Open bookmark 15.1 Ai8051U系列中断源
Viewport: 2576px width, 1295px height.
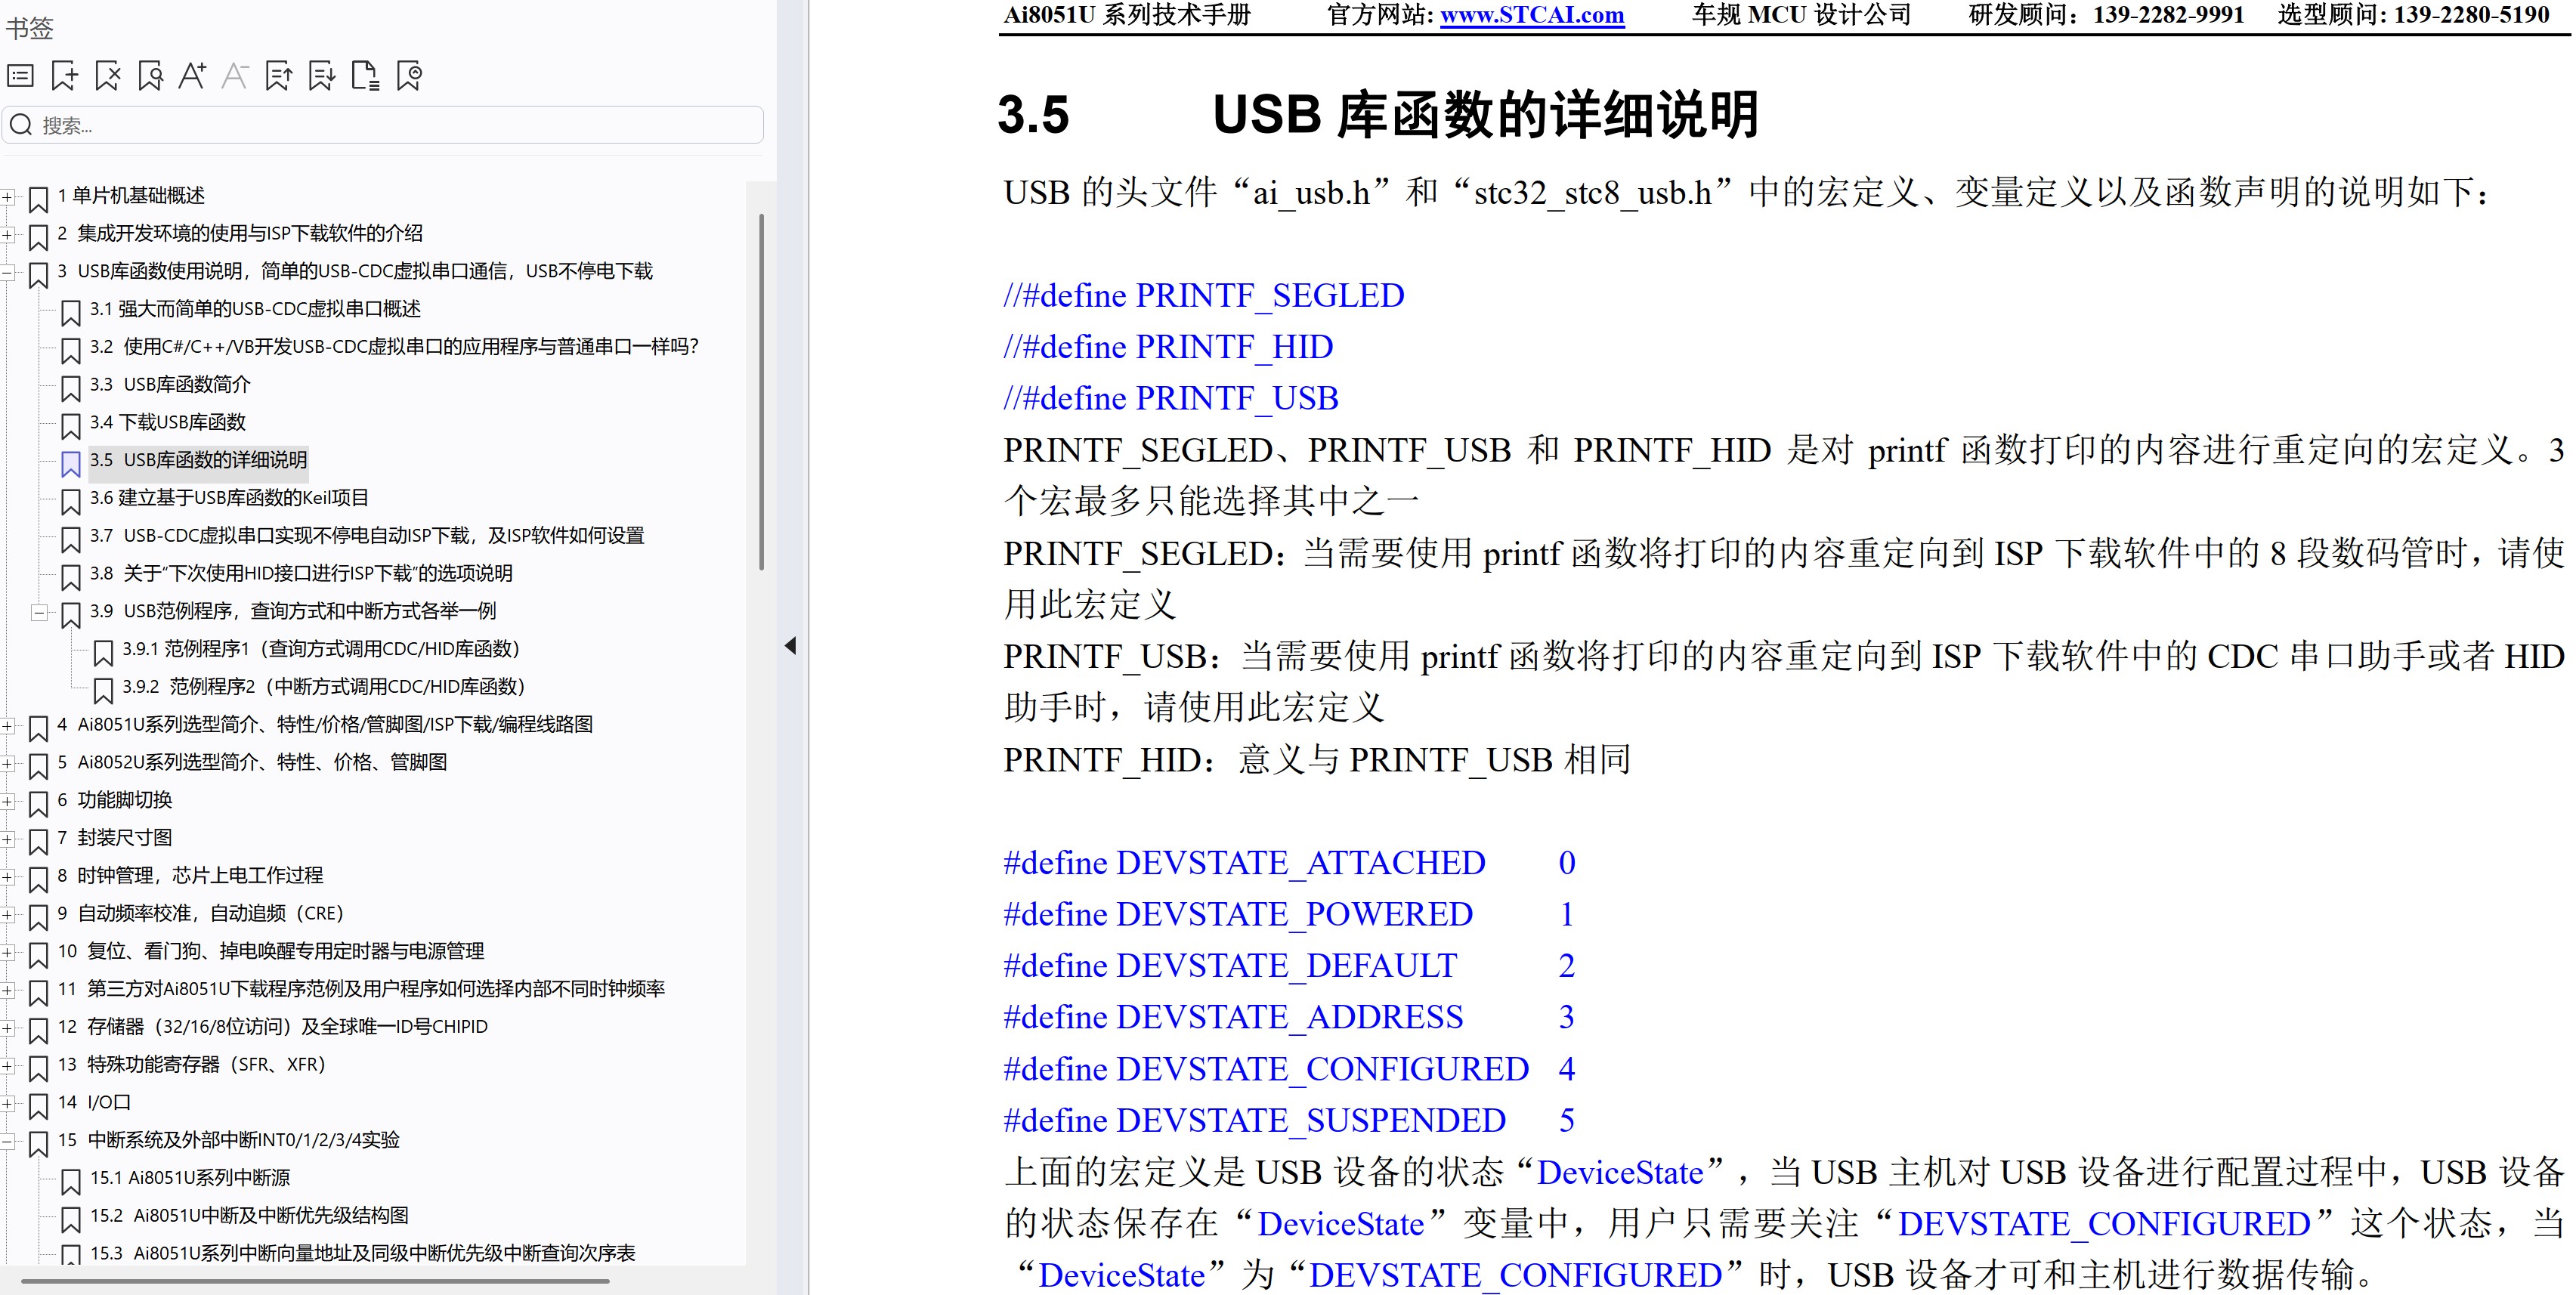(x=190, y=1178)
